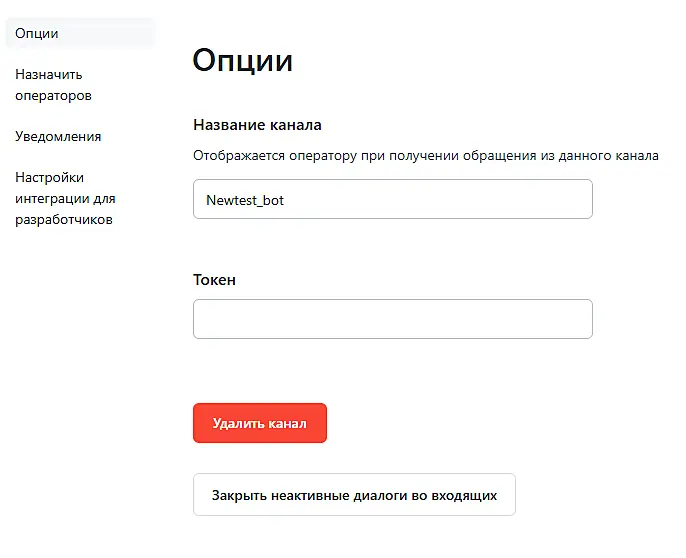Click the channel name description text
Image resolution: width=686 pixels, height=558 pixels.
[x=425, y=156]
